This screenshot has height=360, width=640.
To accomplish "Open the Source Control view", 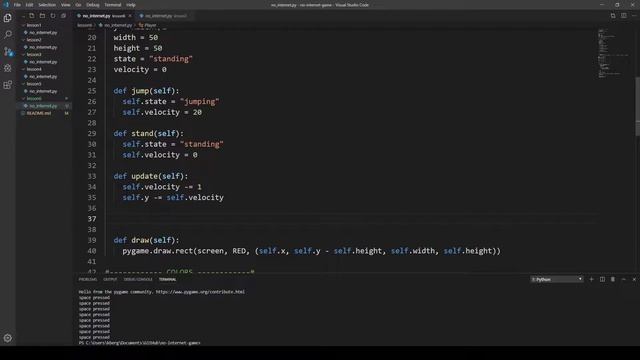I will [x=7, y=51].
